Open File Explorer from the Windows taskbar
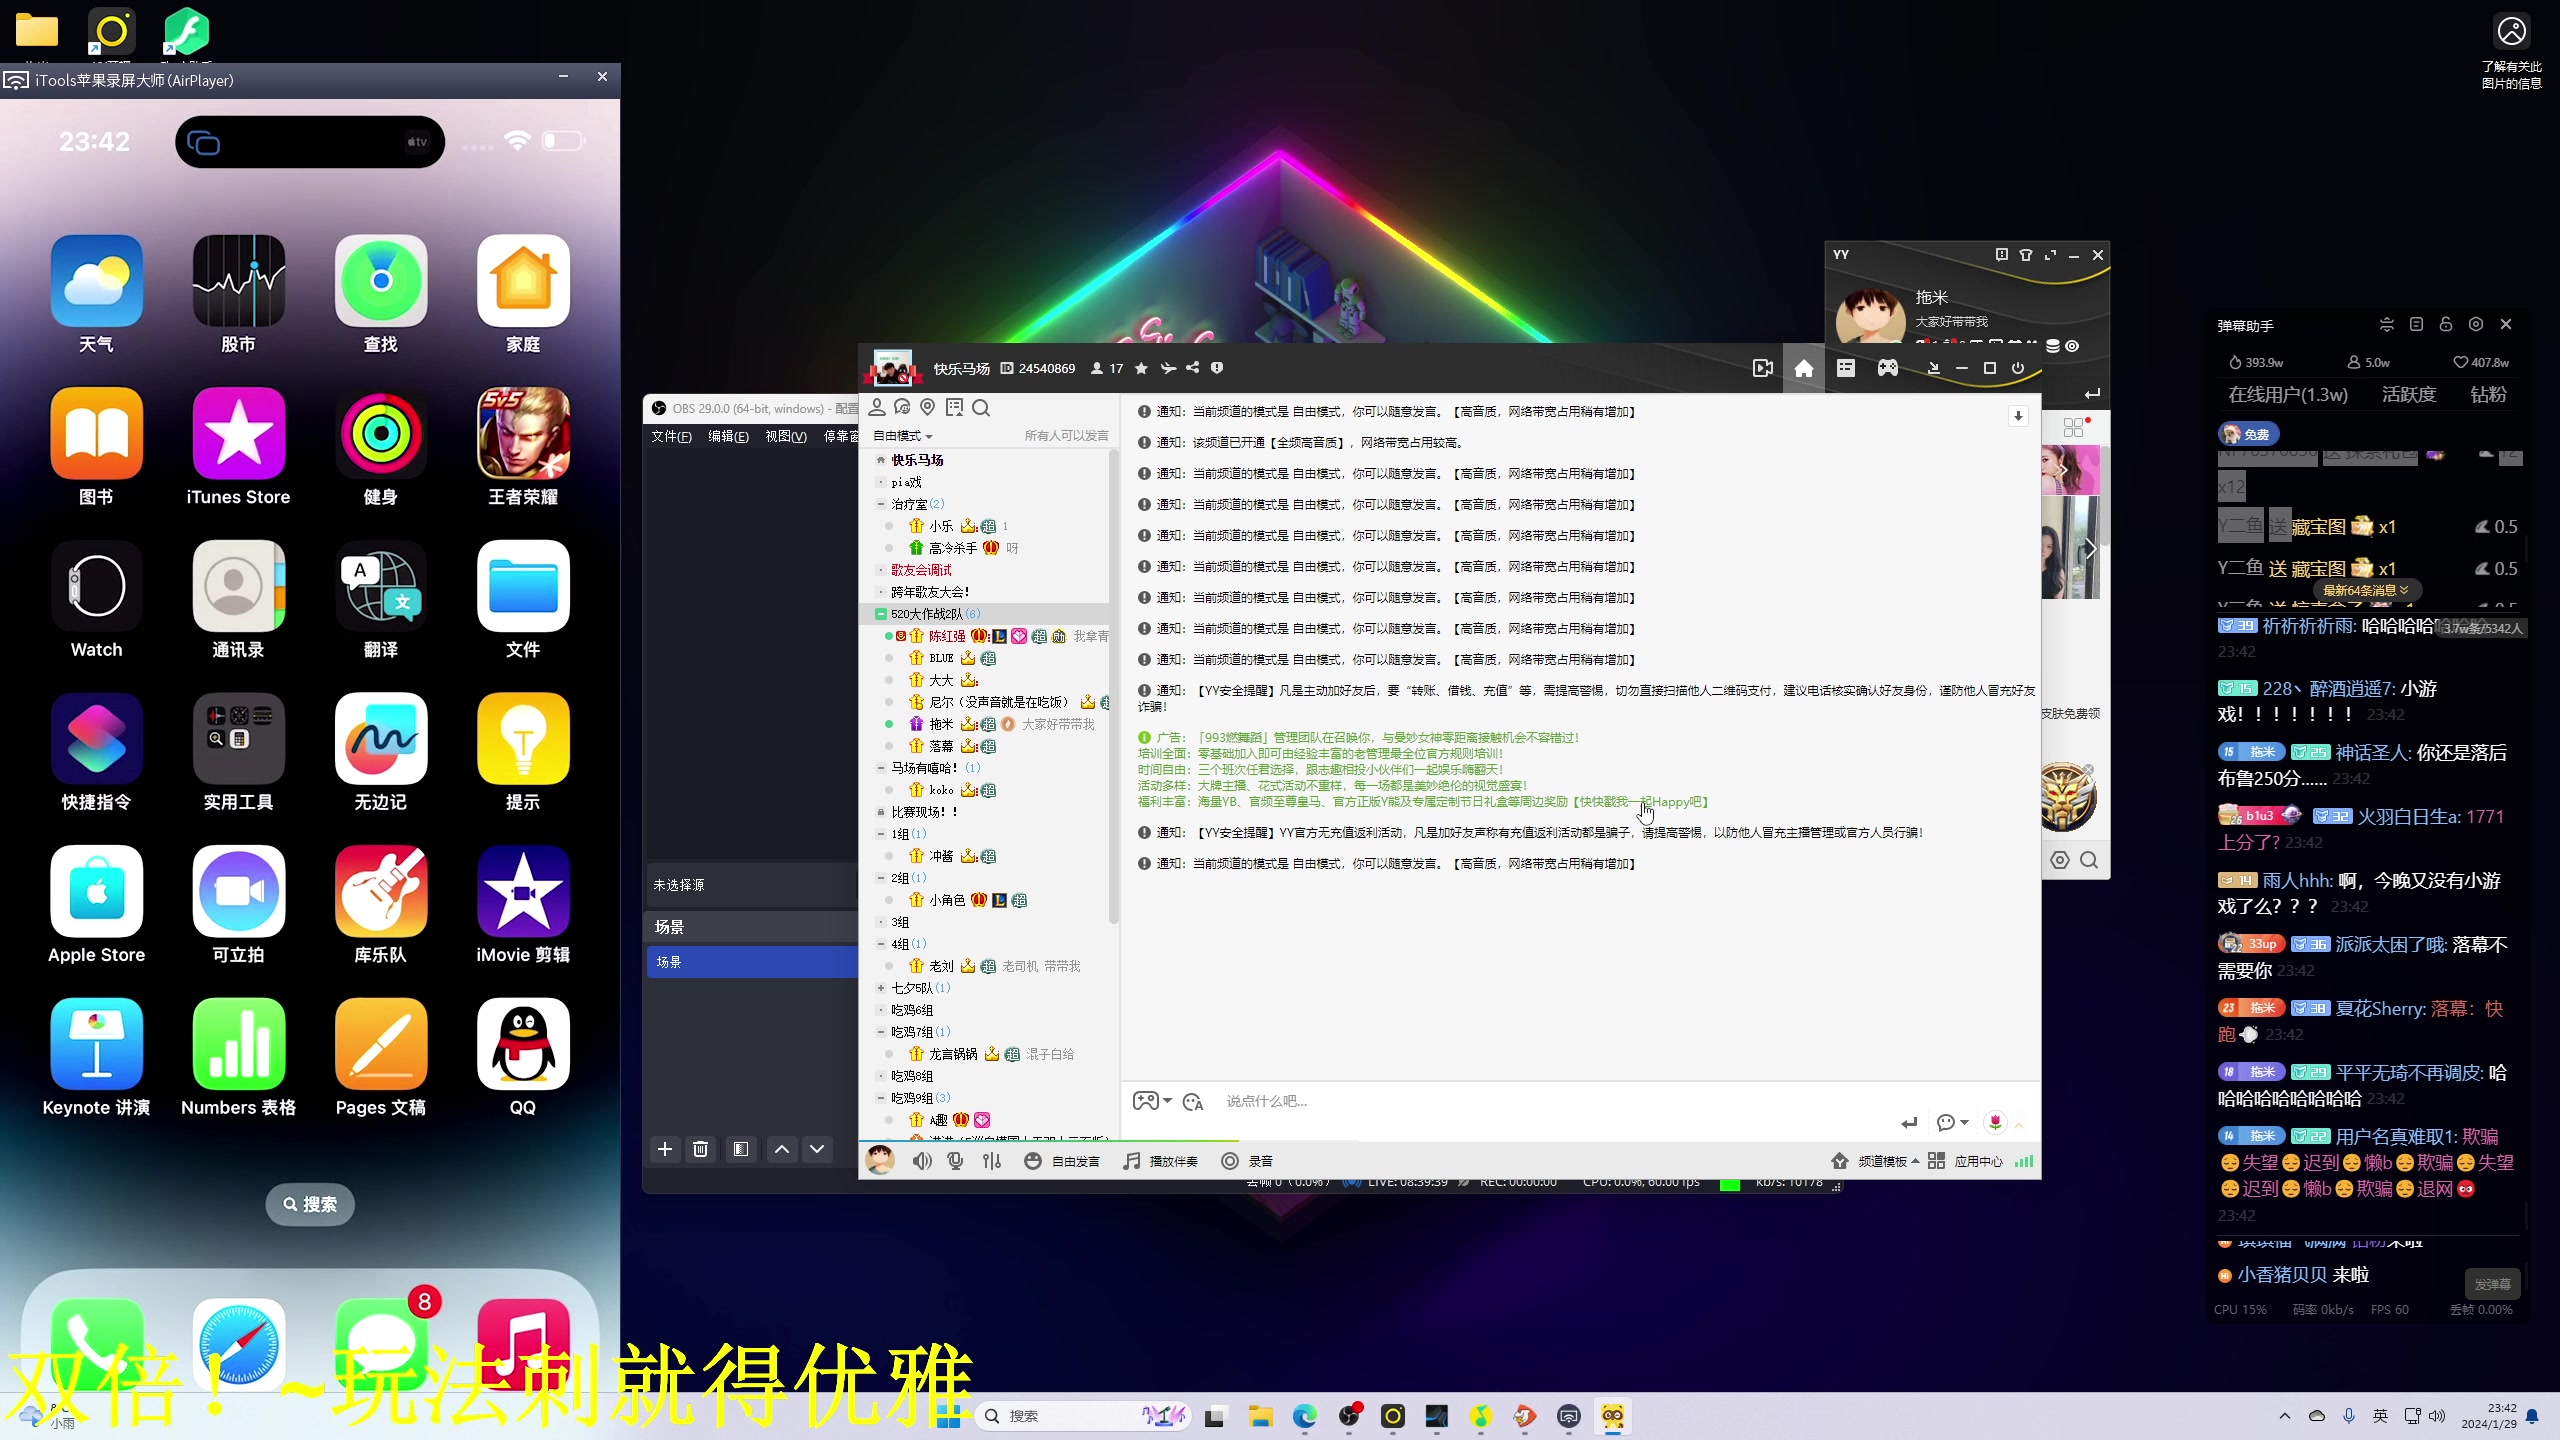Image resolution: width=2560 pixels, height=1440 pixels. coord(1260,1416)
